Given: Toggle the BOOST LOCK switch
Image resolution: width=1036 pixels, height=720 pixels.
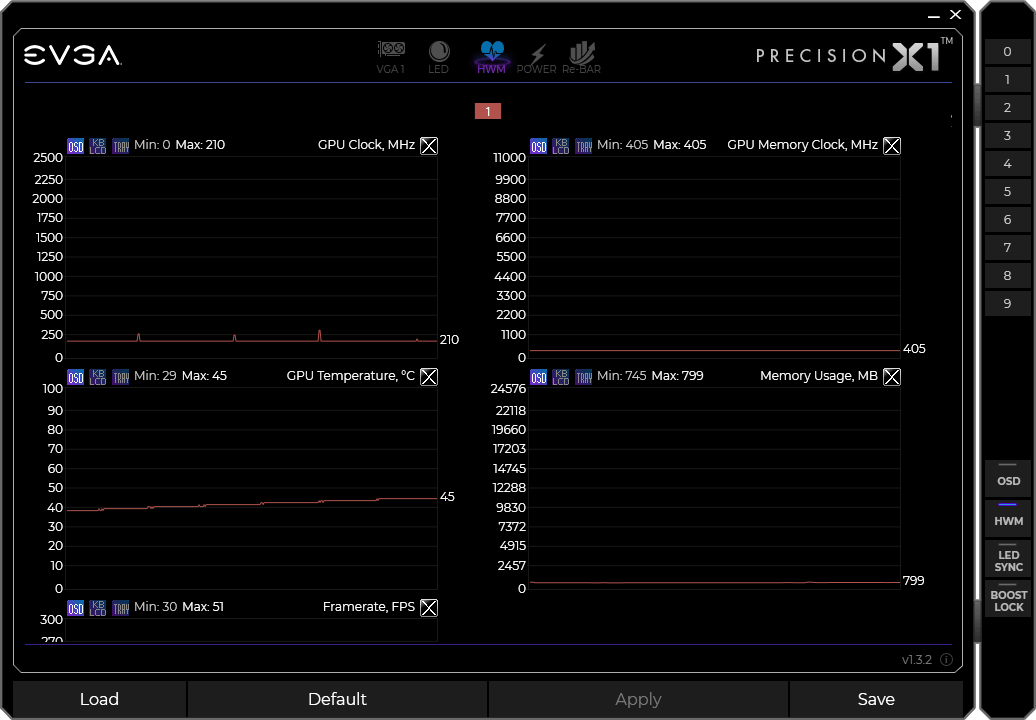Looking at the screenshot, I should [x=1008, y=599].
